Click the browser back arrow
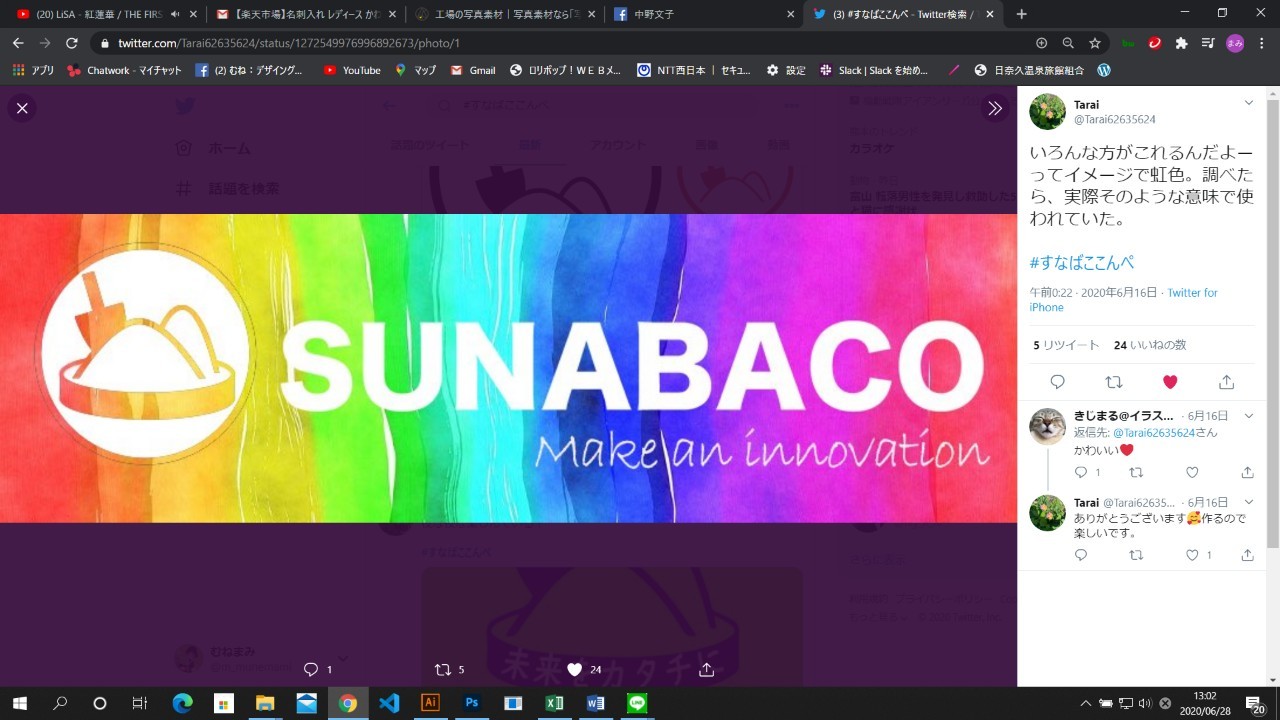The width and height of the screenshot is (1280, 720). [x=18, y=43]
